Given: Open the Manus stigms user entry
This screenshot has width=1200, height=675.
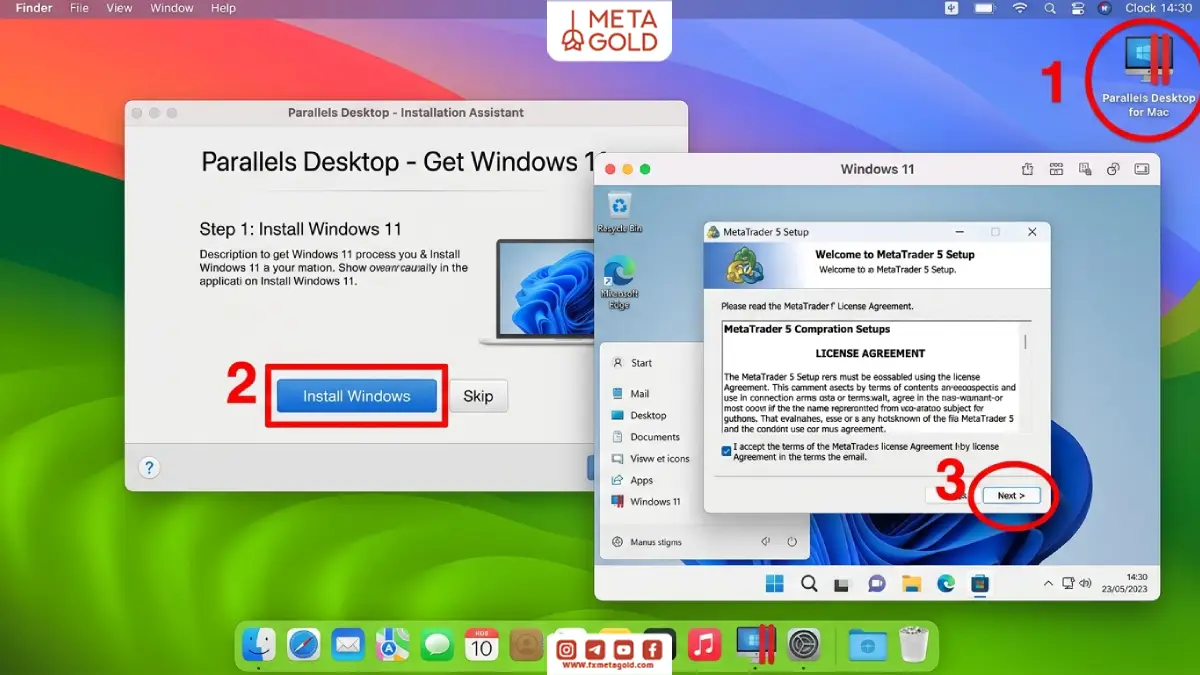Looking at the screenshot, I should tap(646, 542).
